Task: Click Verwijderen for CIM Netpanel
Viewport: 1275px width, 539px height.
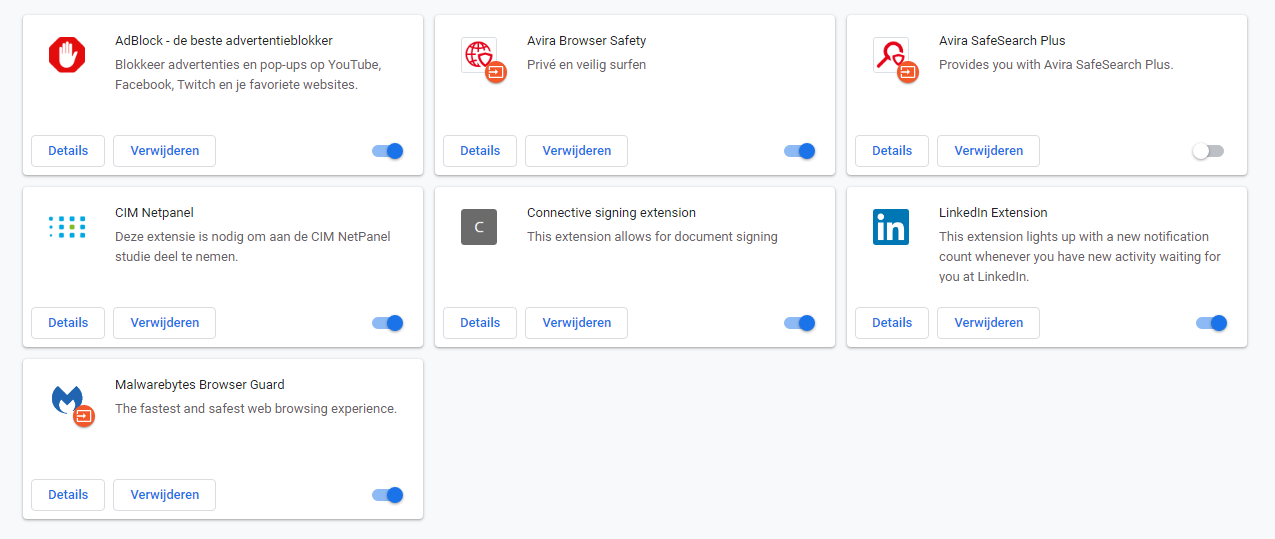Action: click(x=164, y=323)
